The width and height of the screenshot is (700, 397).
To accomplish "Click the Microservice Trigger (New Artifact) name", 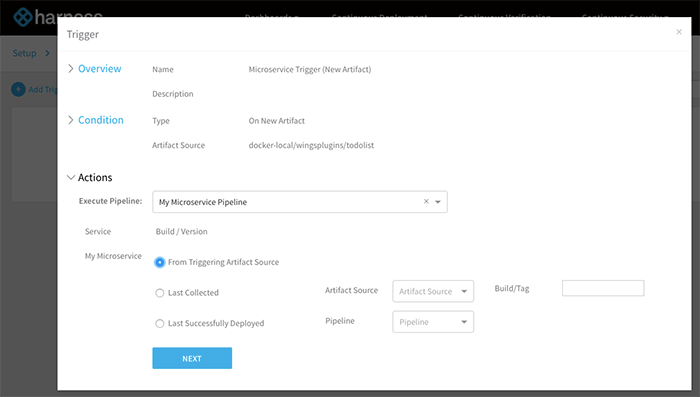I will click(x=310, y=69).
